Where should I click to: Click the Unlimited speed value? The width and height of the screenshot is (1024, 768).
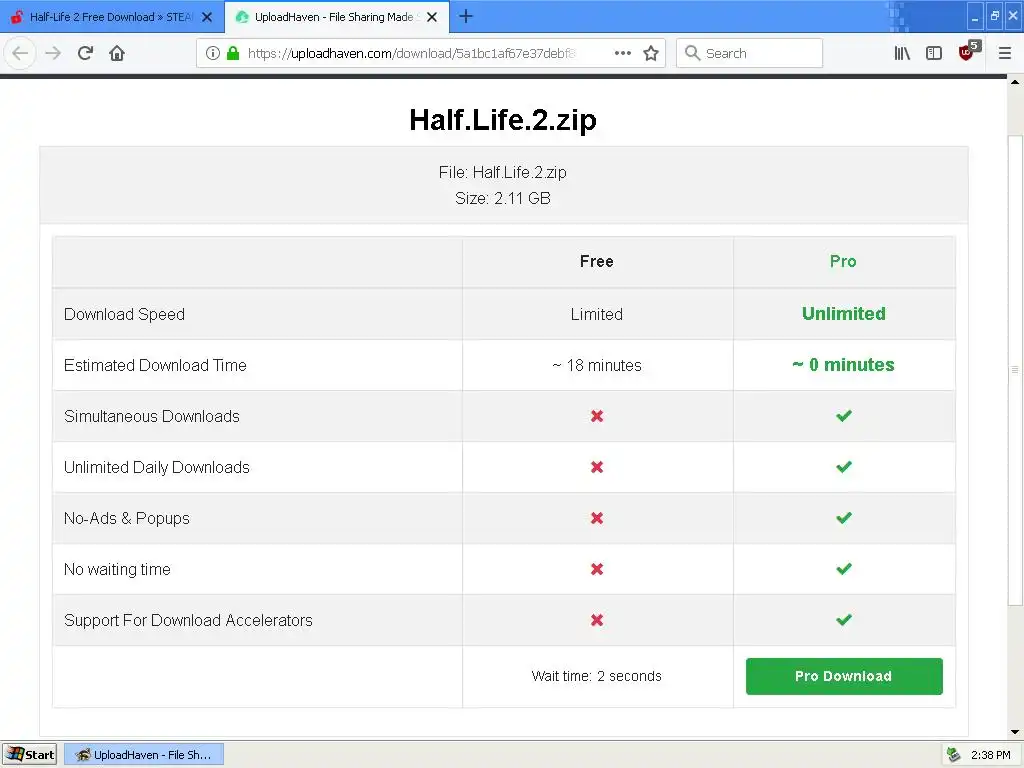[844, 313]
